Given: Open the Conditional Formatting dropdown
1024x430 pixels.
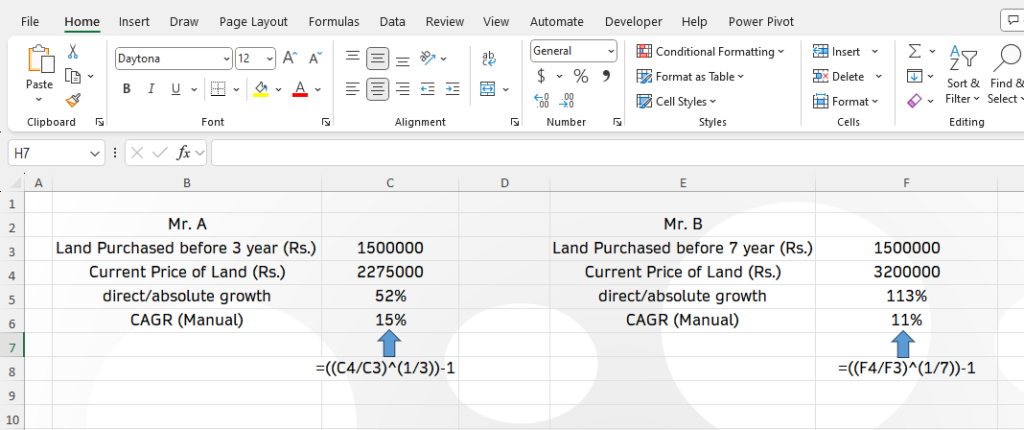Looking at the screenshot, I should 710,51.
